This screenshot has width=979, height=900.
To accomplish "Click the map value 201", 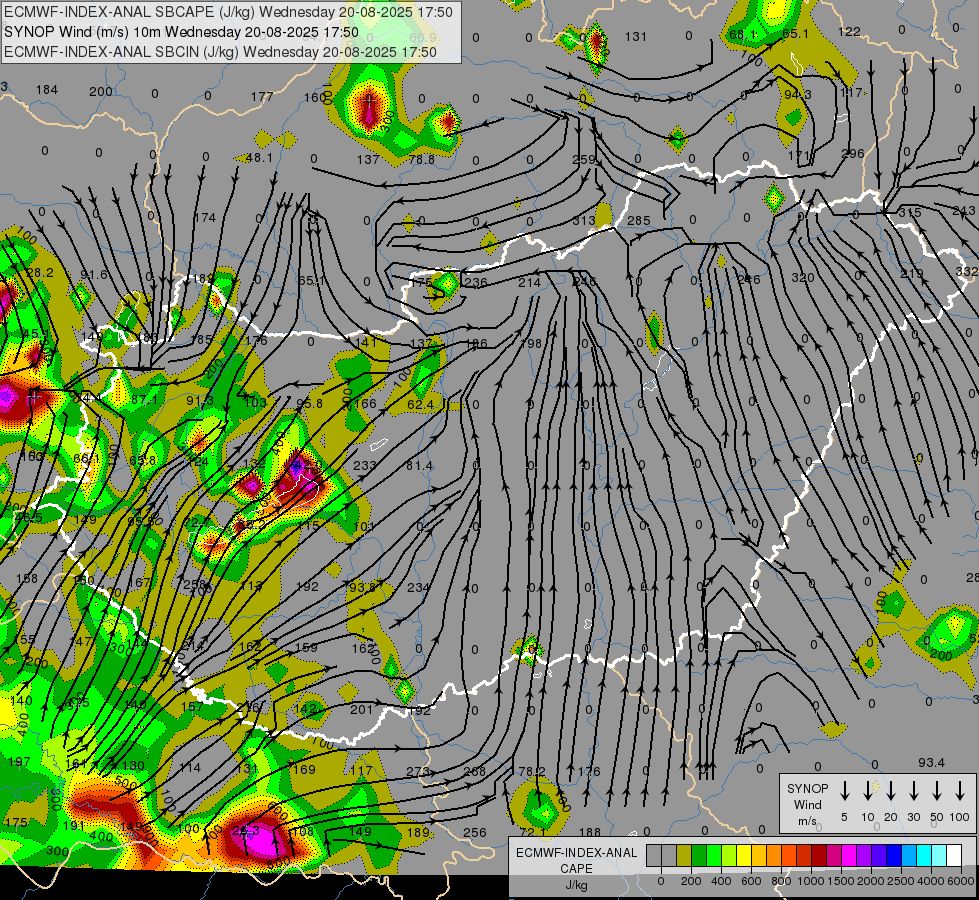I will (361, 710).
